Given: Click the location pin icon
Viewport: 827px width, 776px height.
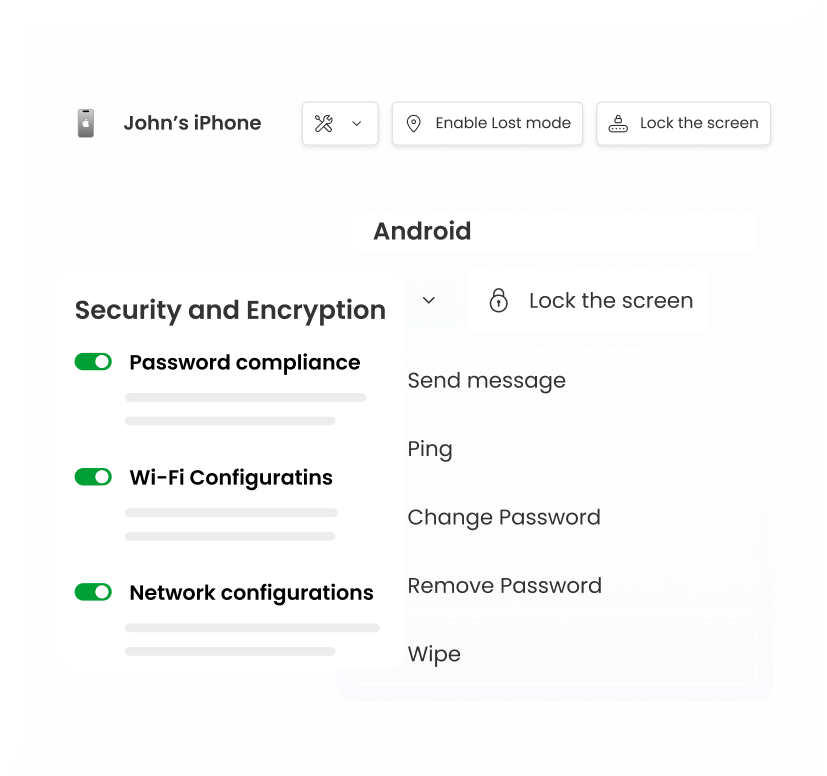Looking at the screenshot, I should click(x=413, y=124).
